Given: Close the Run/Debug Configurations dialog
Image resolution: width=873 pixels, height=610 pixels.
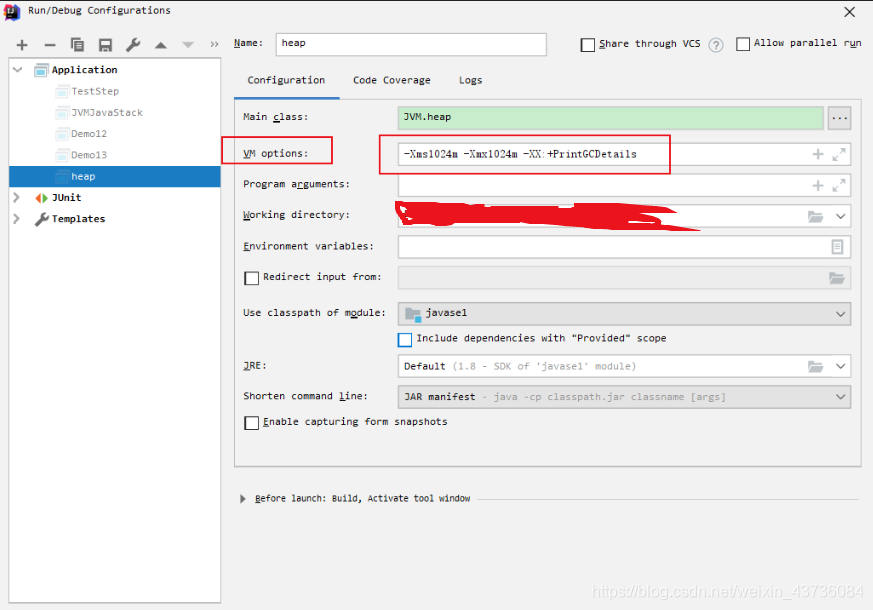Looking at the screenshot, I should pyautogui.click(x=850, y=12).
